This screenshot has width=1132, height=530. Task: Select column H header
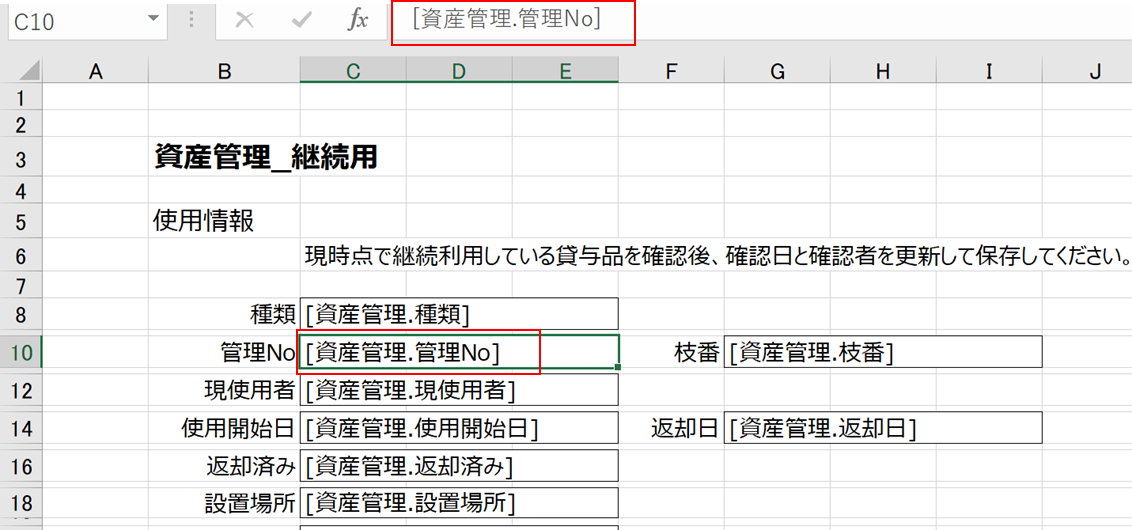click(884, 71)
